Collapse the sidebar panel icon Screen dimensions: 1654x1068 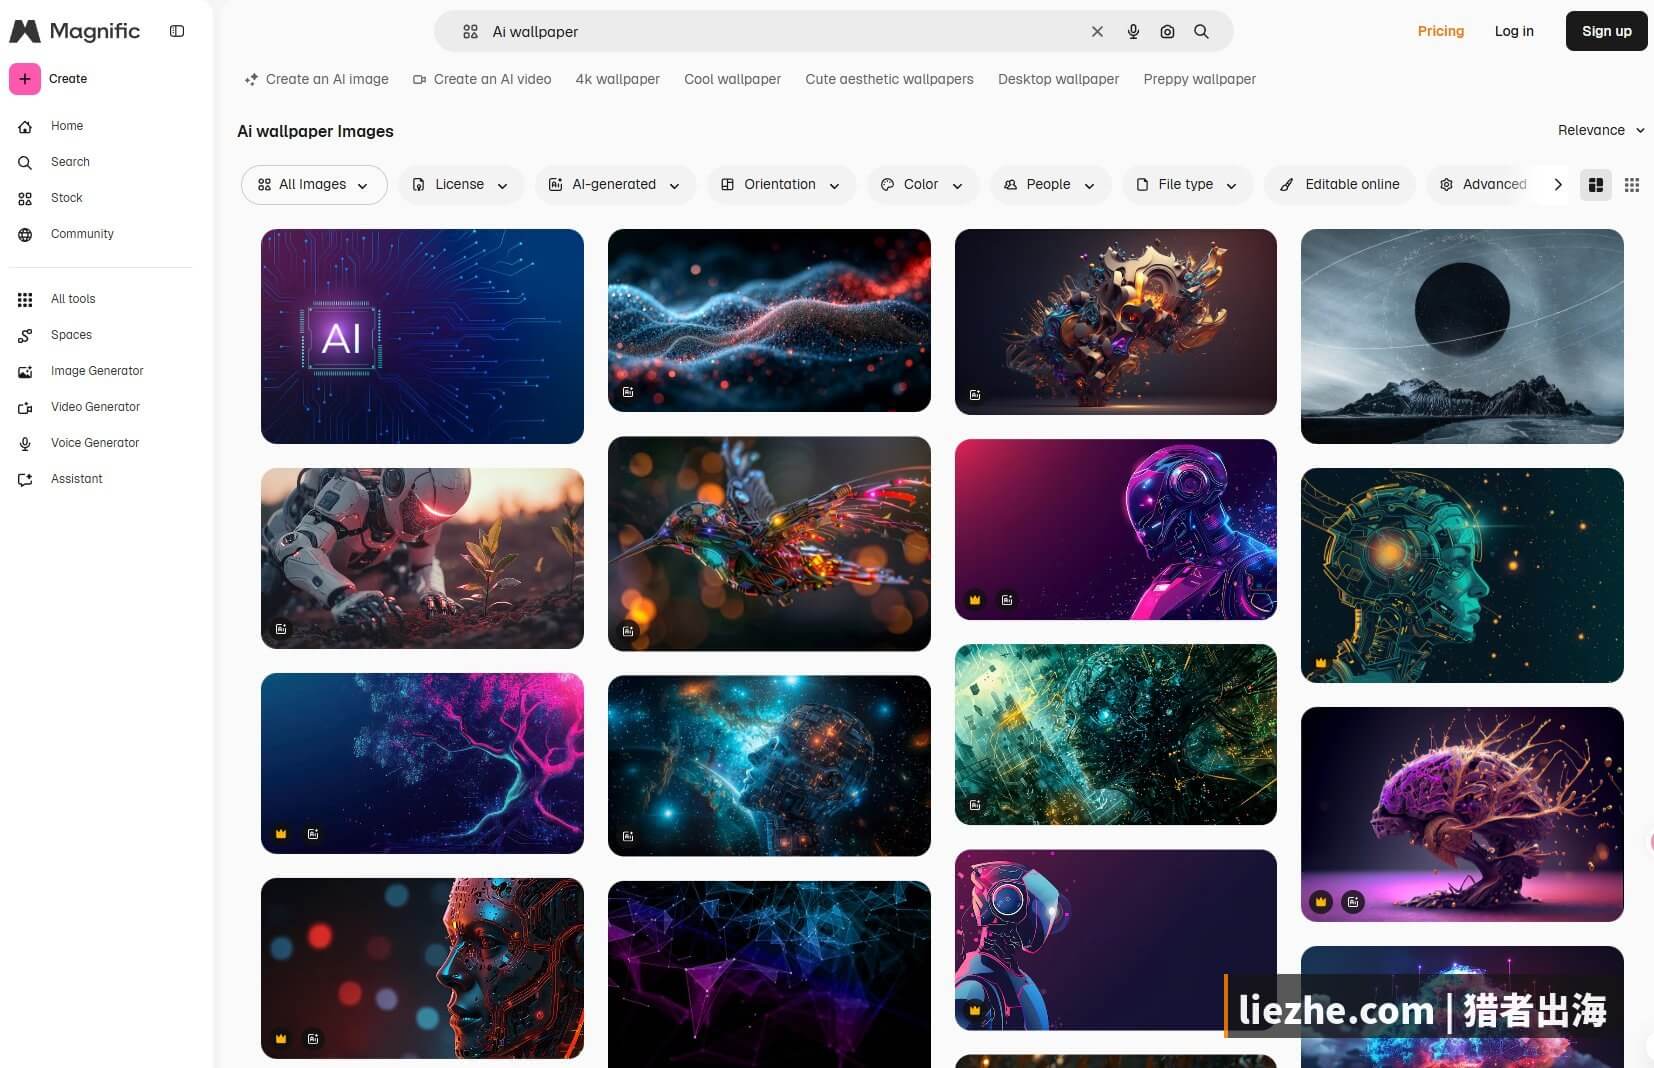[177, 31]
